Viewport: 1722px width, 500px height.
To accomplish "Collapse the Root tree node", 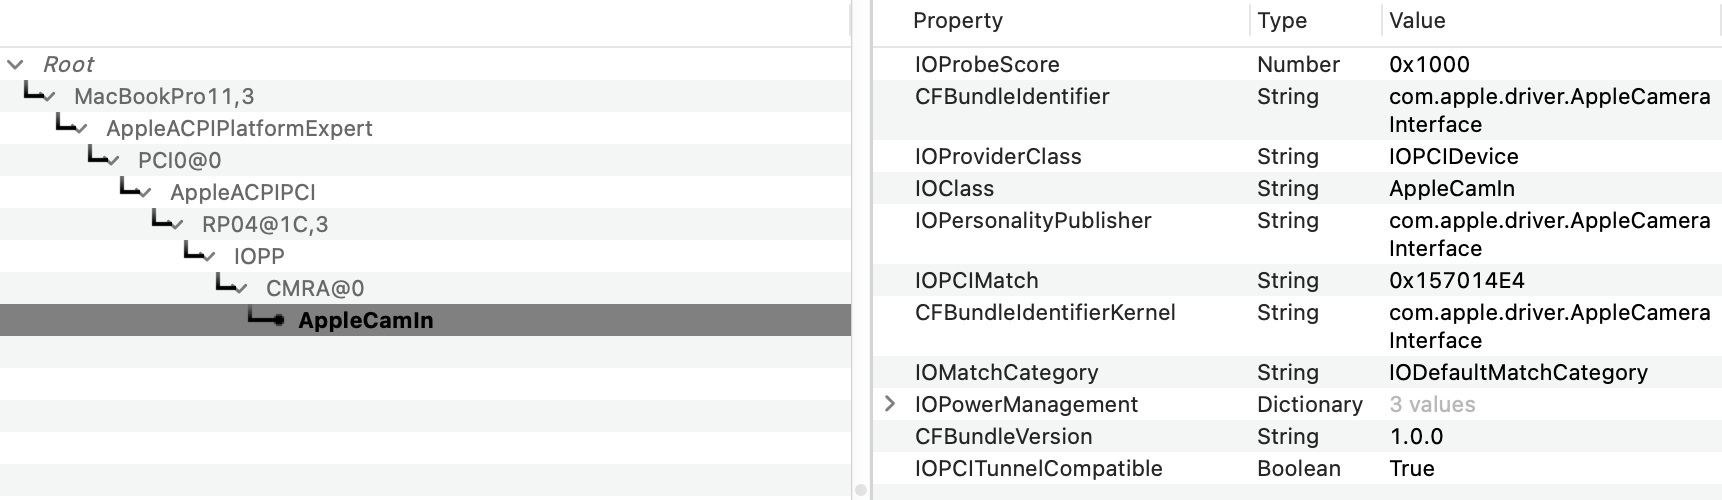I will [x=15, y=65].
